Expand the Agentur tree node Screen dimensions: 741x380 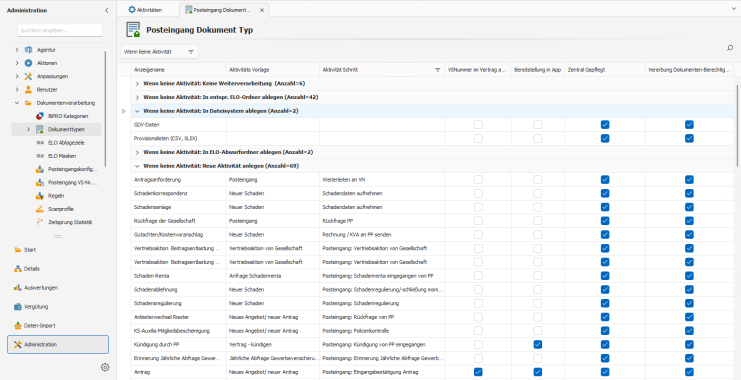click(x=17, y=50)
